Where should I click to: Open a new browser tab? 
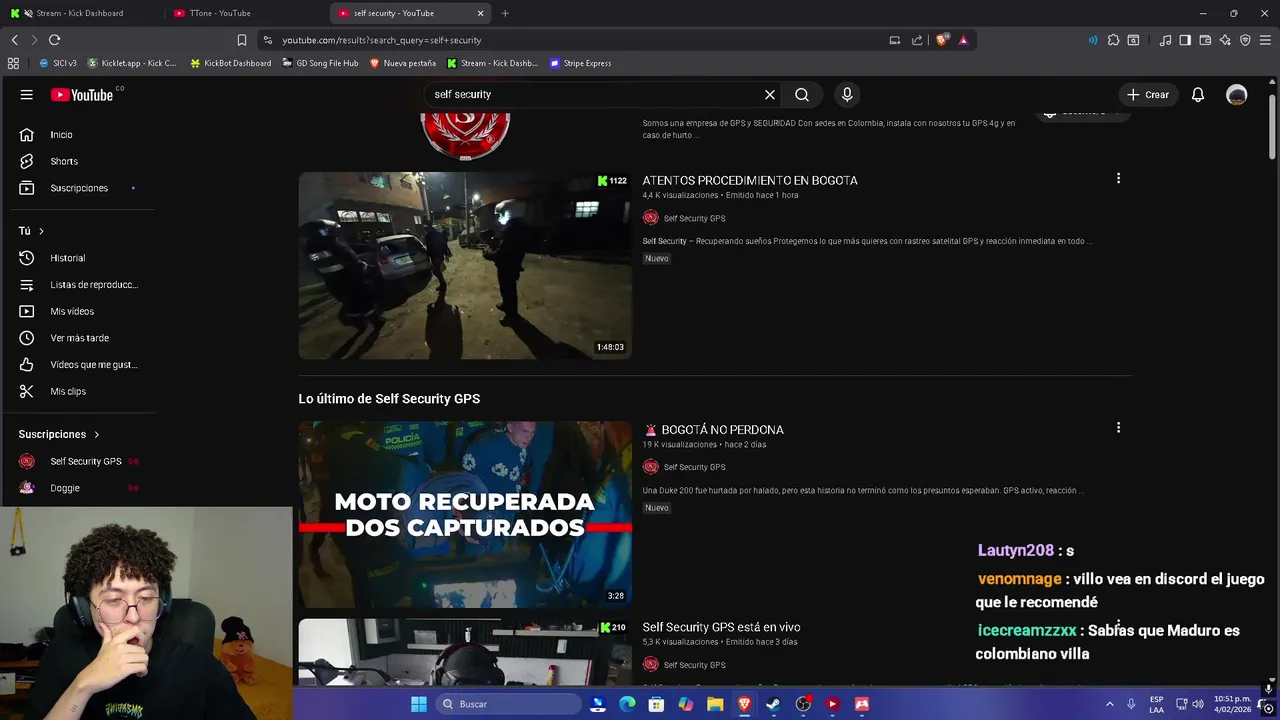(505, 13)
